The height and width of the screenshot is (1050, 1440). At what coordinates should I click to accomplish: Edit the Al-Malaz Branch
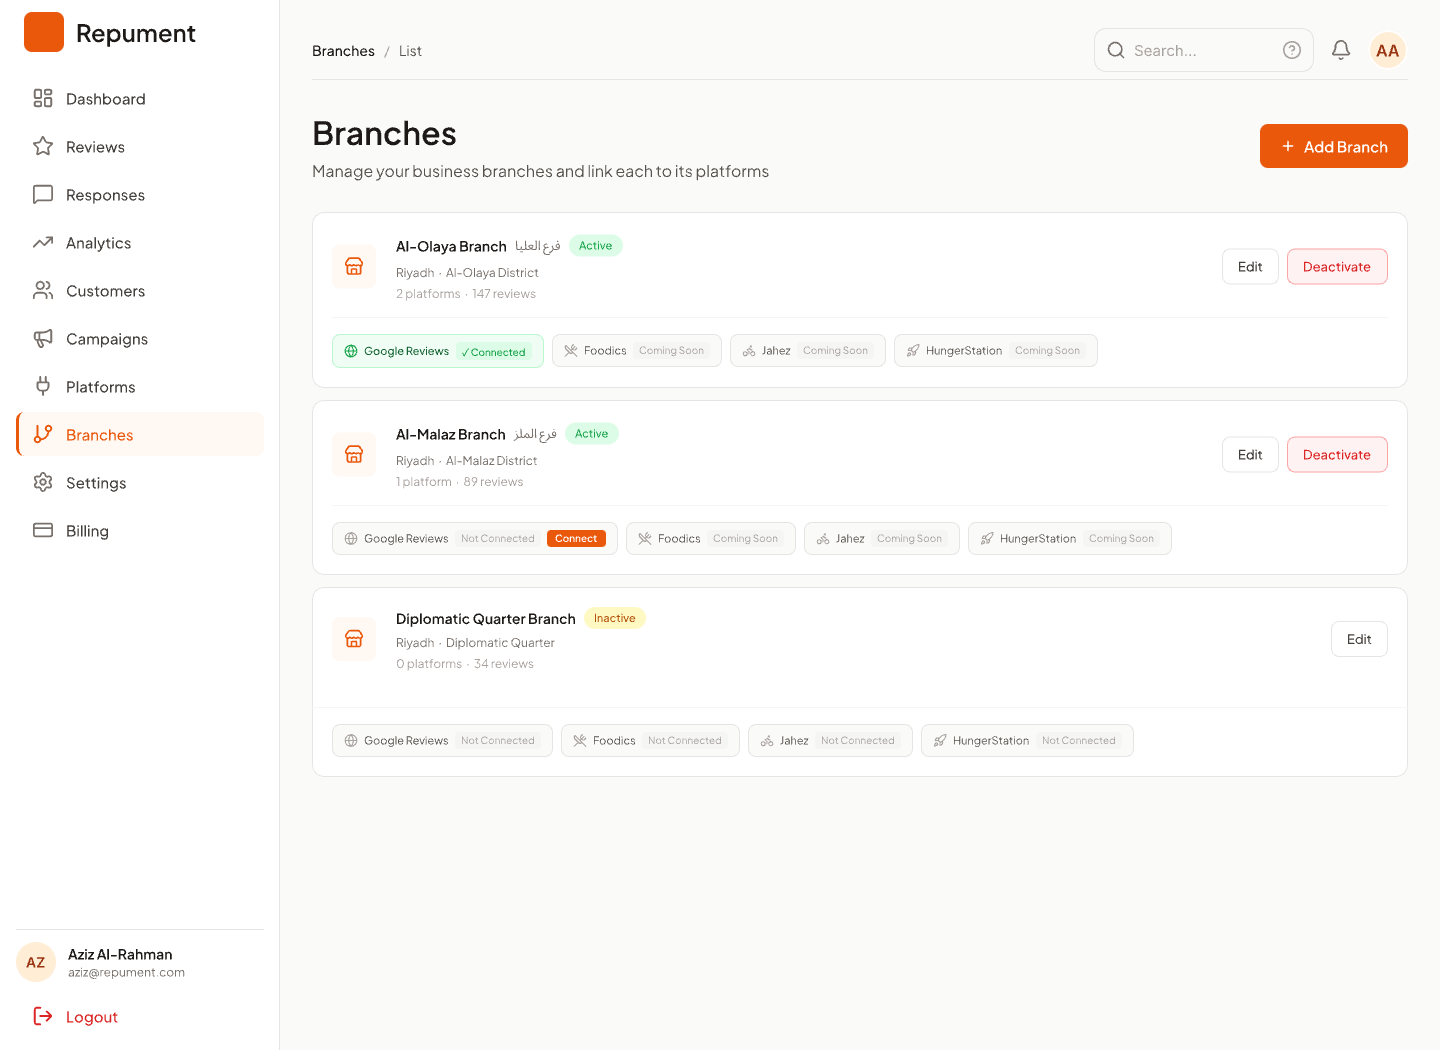coord(1250,455)
